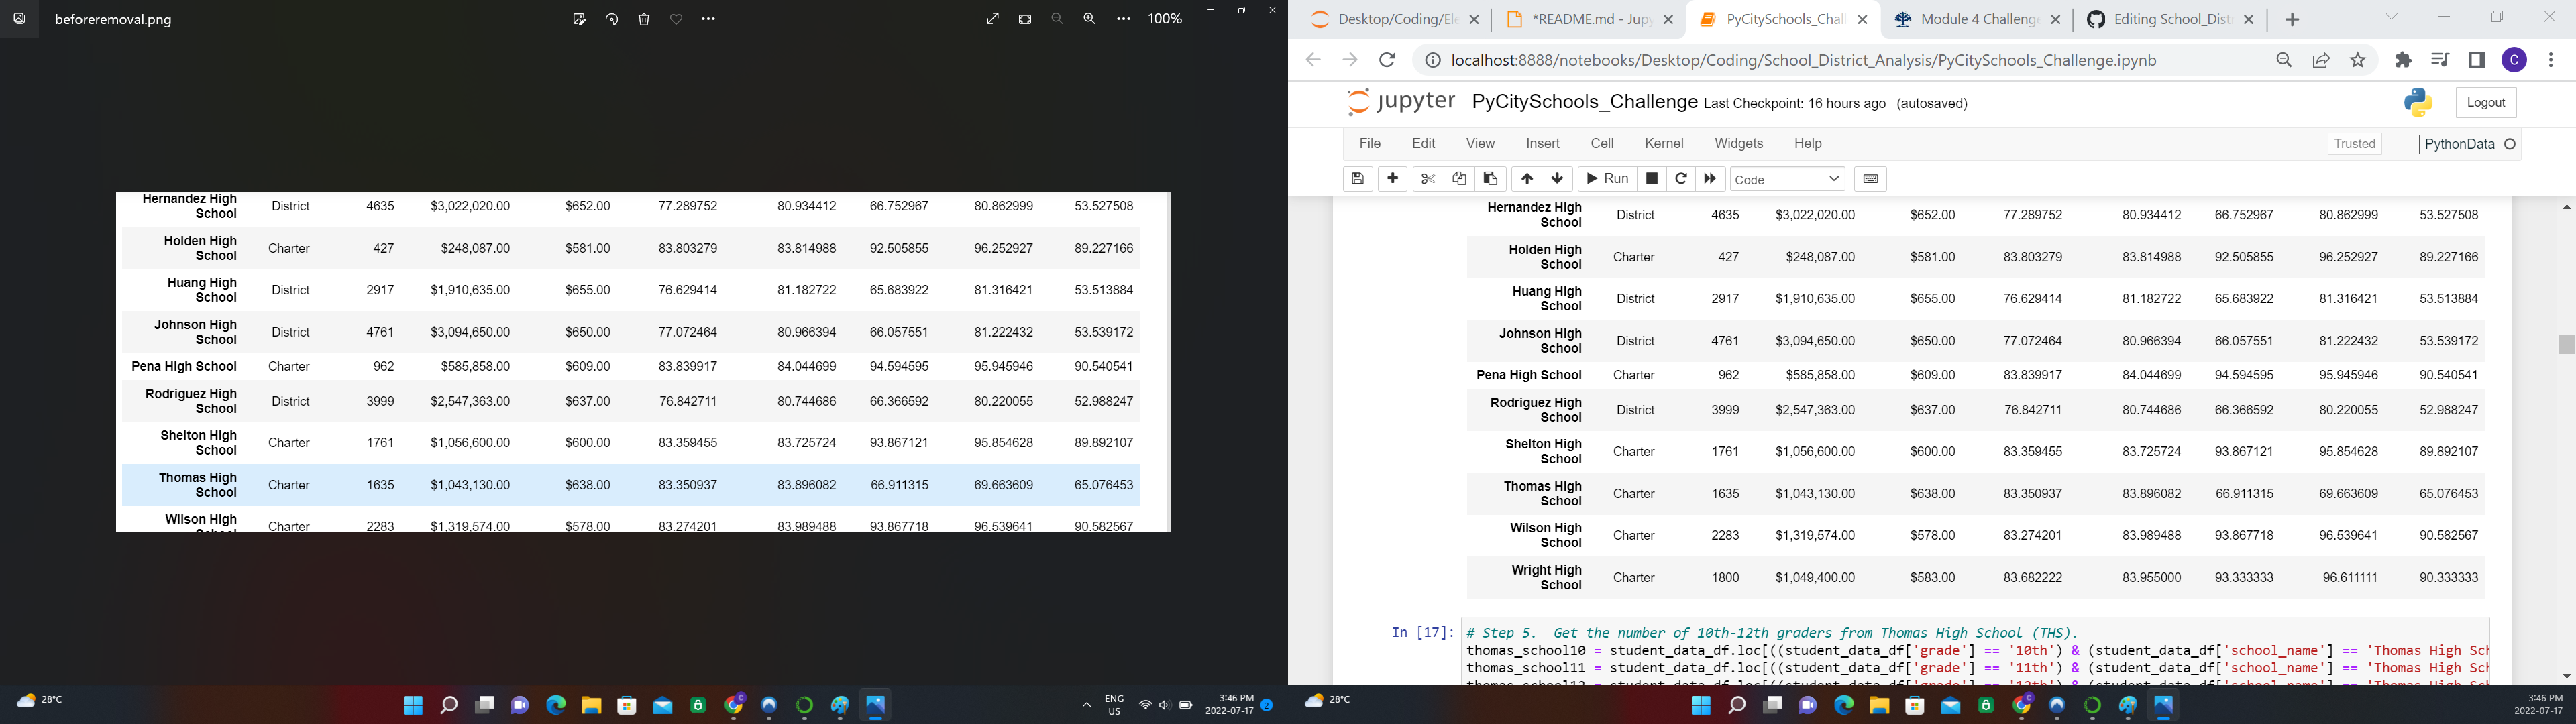Open the See more menu in Photos

pos(708,18)
